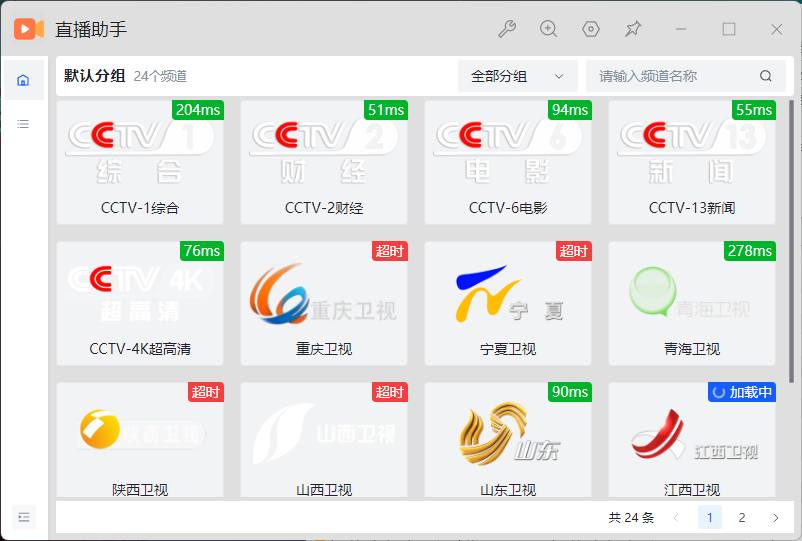Click the search magnifier icon in channel field
The width and height of the screenshot is (802, 541).
[x=765, y=76]
